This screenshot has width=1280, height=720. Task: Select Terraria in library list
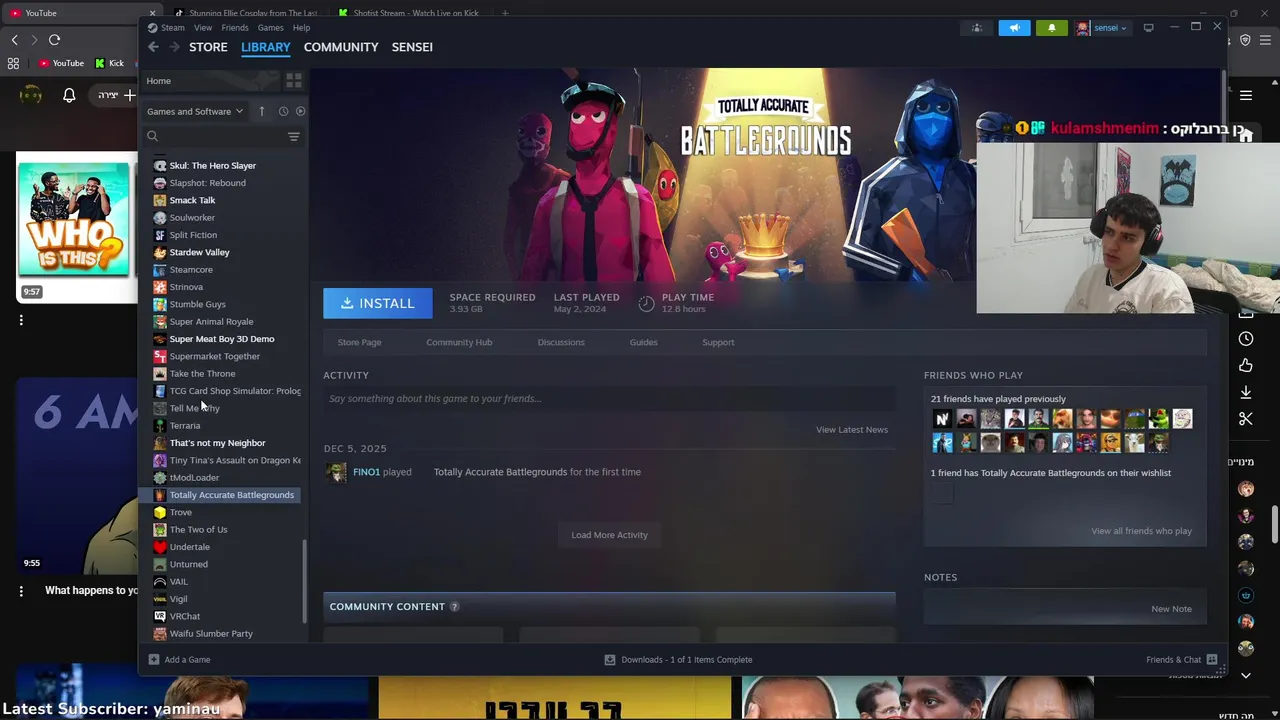[x=185, y=426]
